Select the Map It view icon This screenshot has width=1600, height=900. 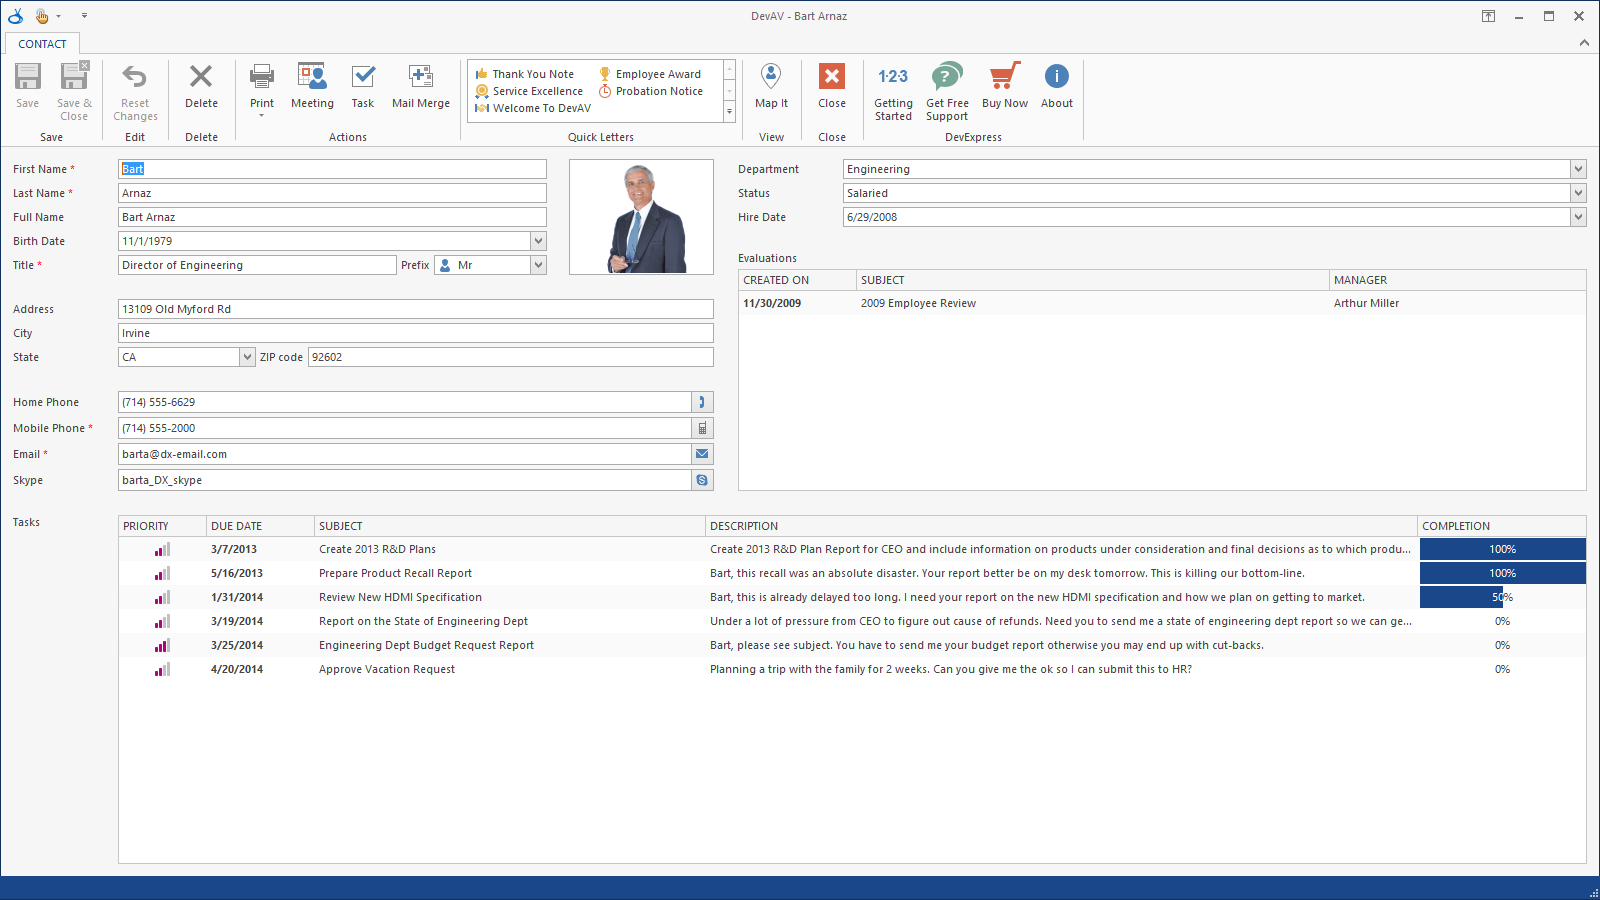tap(771, 88)
